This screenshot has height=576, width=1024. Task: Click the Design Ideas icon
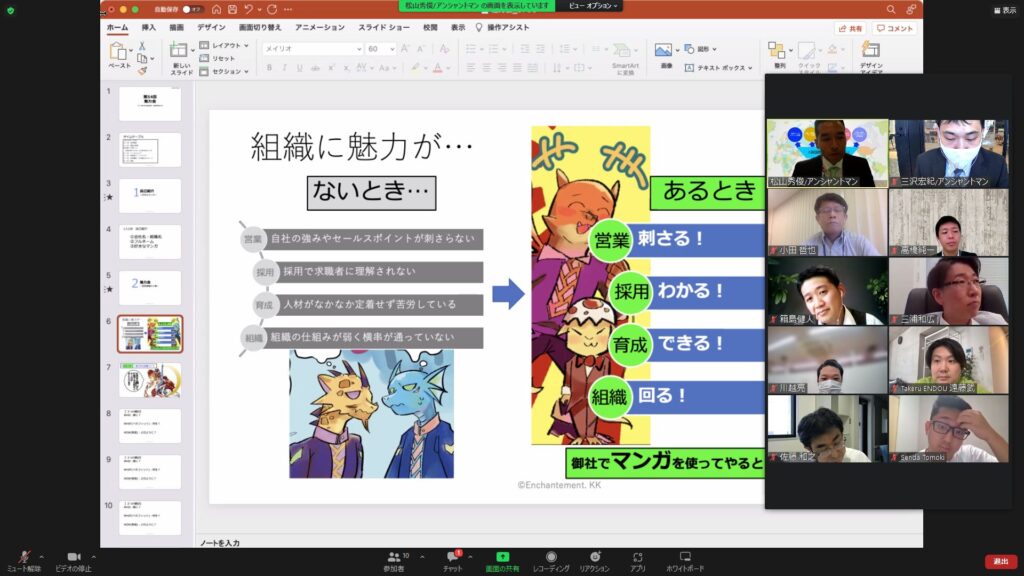tap(871, 50)
